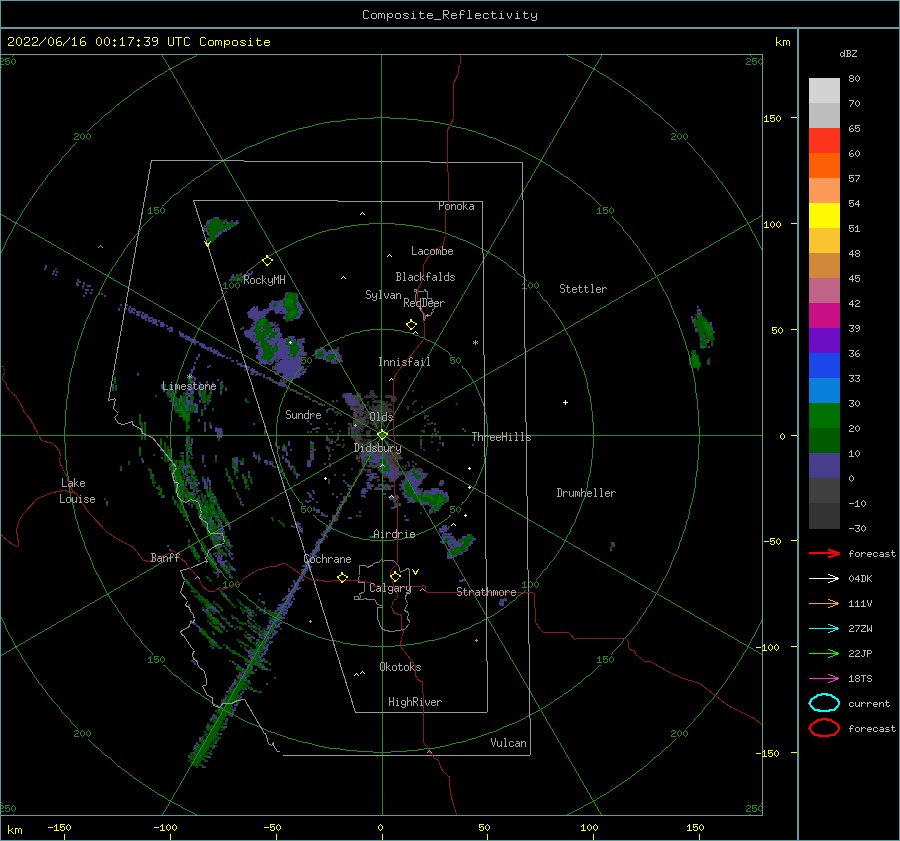Screen dimensions: 900x841
Task: Select the yellow diamond marker inside Calgary
Action: (395, 576)
